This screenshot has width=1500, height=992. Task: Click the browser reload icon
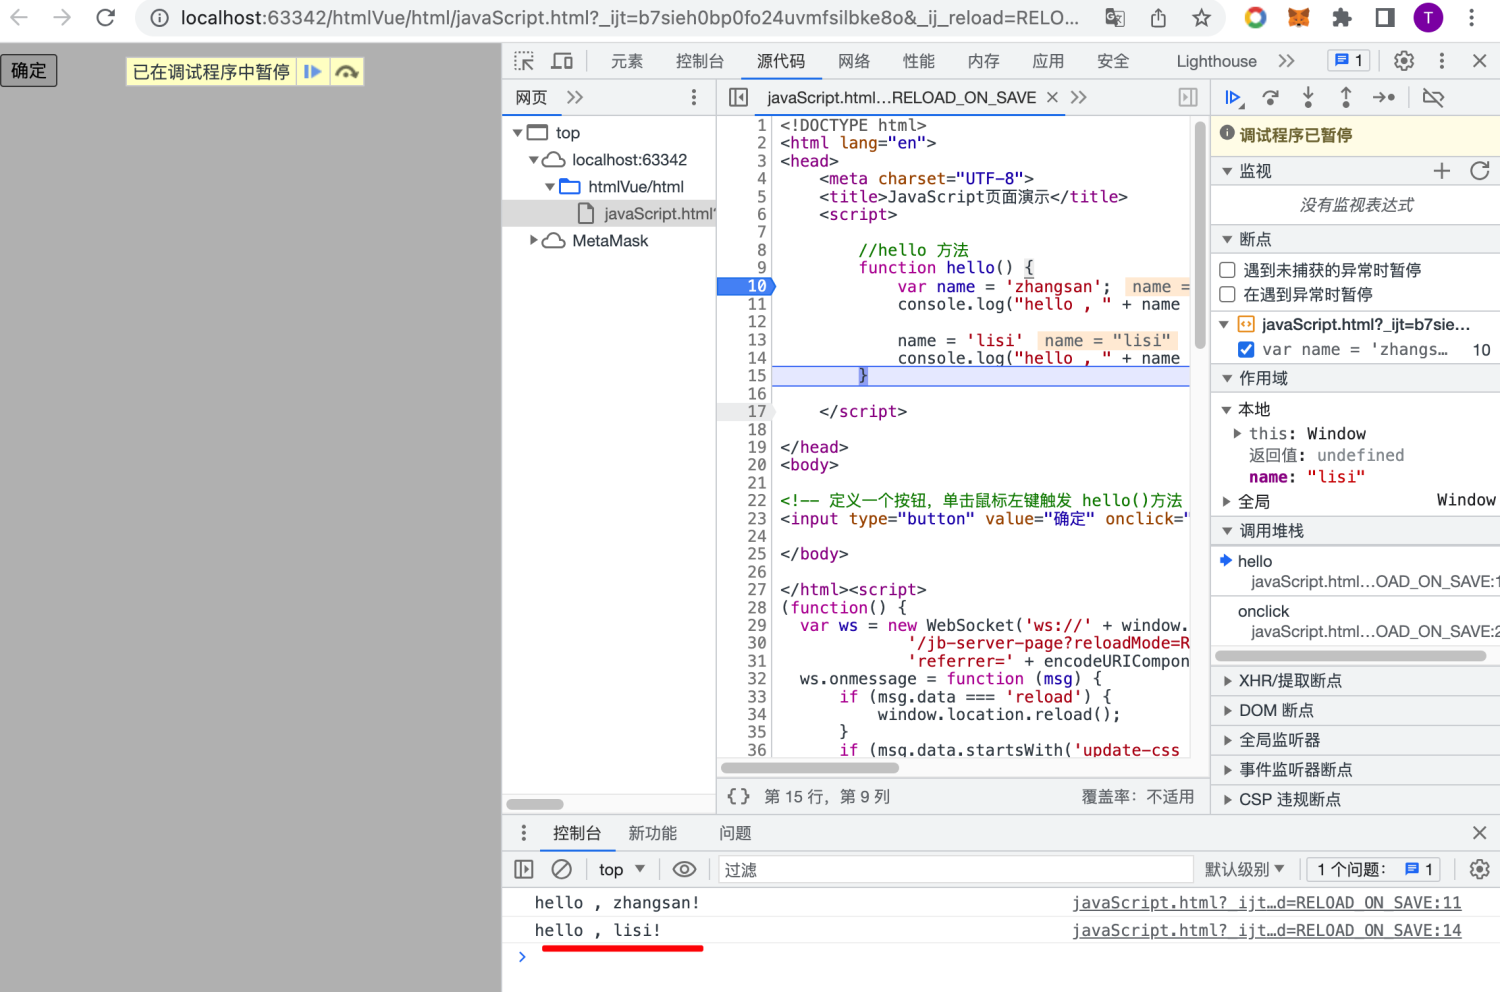click(105, 17)
